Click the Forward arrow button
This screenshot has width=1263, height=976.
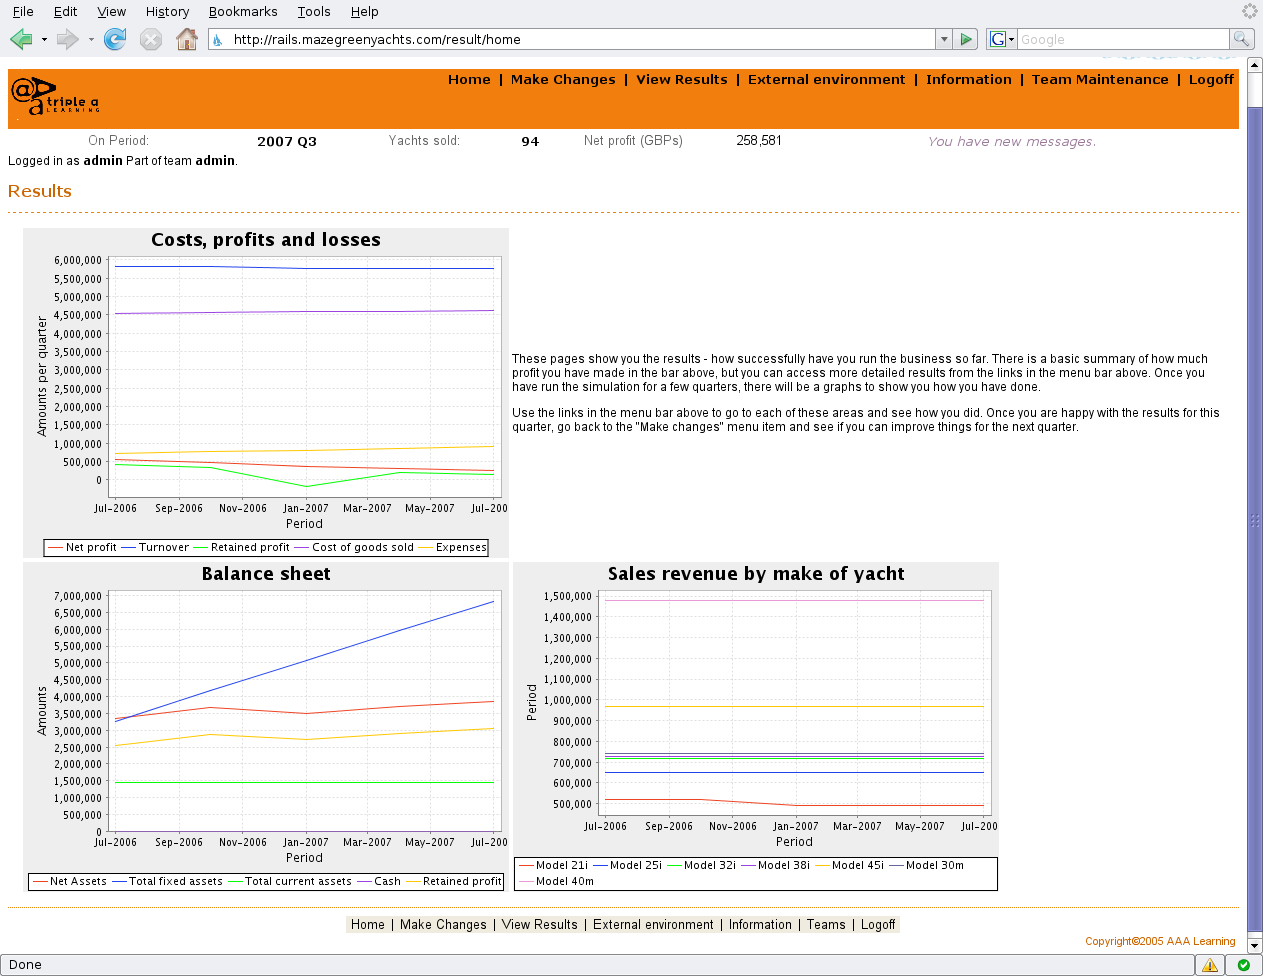(67, 39)
